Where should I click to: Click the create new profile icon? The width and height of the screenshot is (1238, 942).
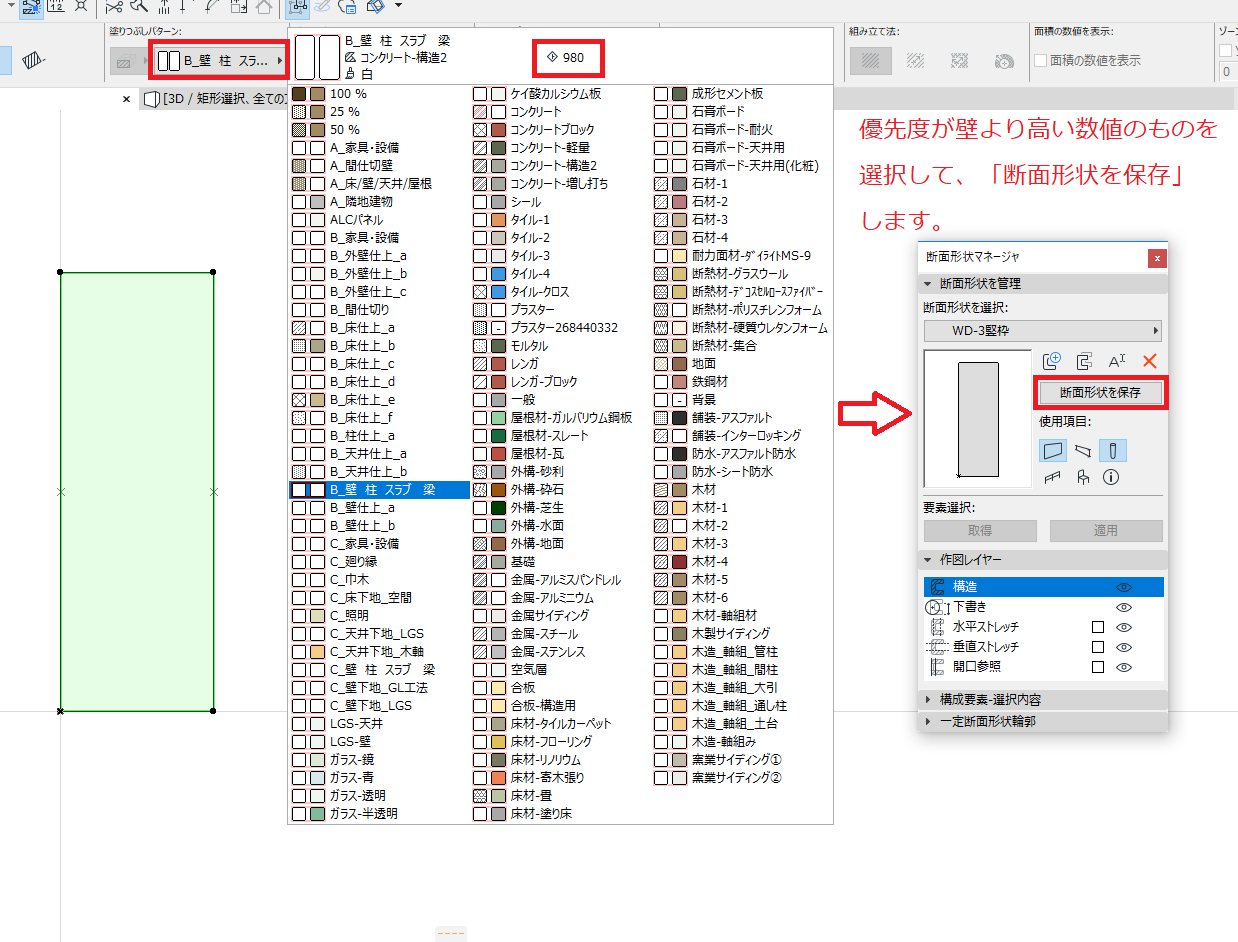[x=1051, y=362]
